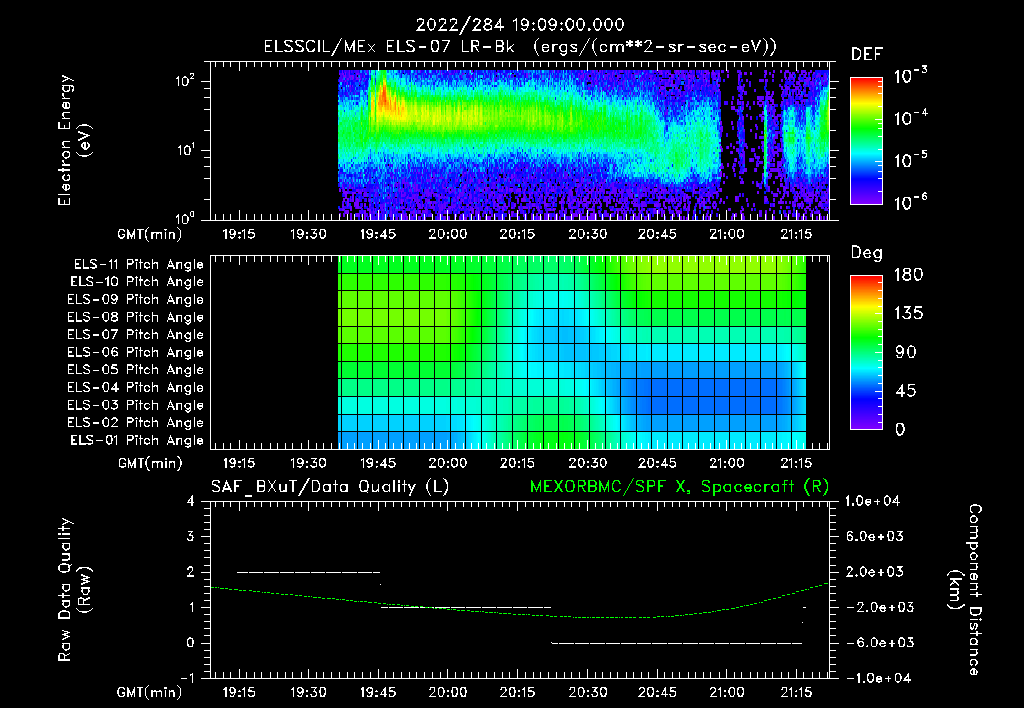Select the ELS-06 Pitch Angle row label
Image resolution: width=1024 pixels, height=708 pixels.
pyautogui.click(x=136, y=352)
